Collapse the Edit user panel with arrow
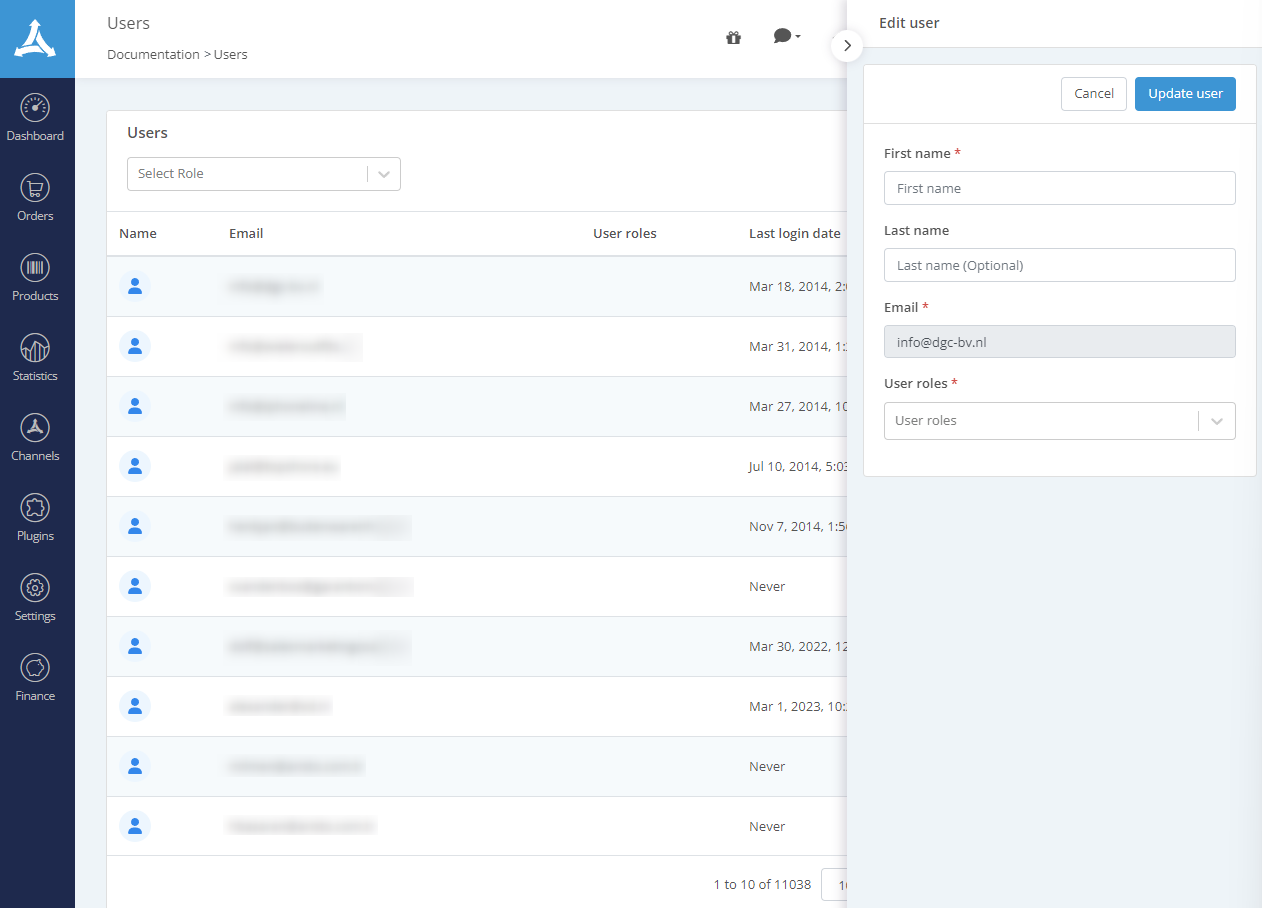 (847, 45)
